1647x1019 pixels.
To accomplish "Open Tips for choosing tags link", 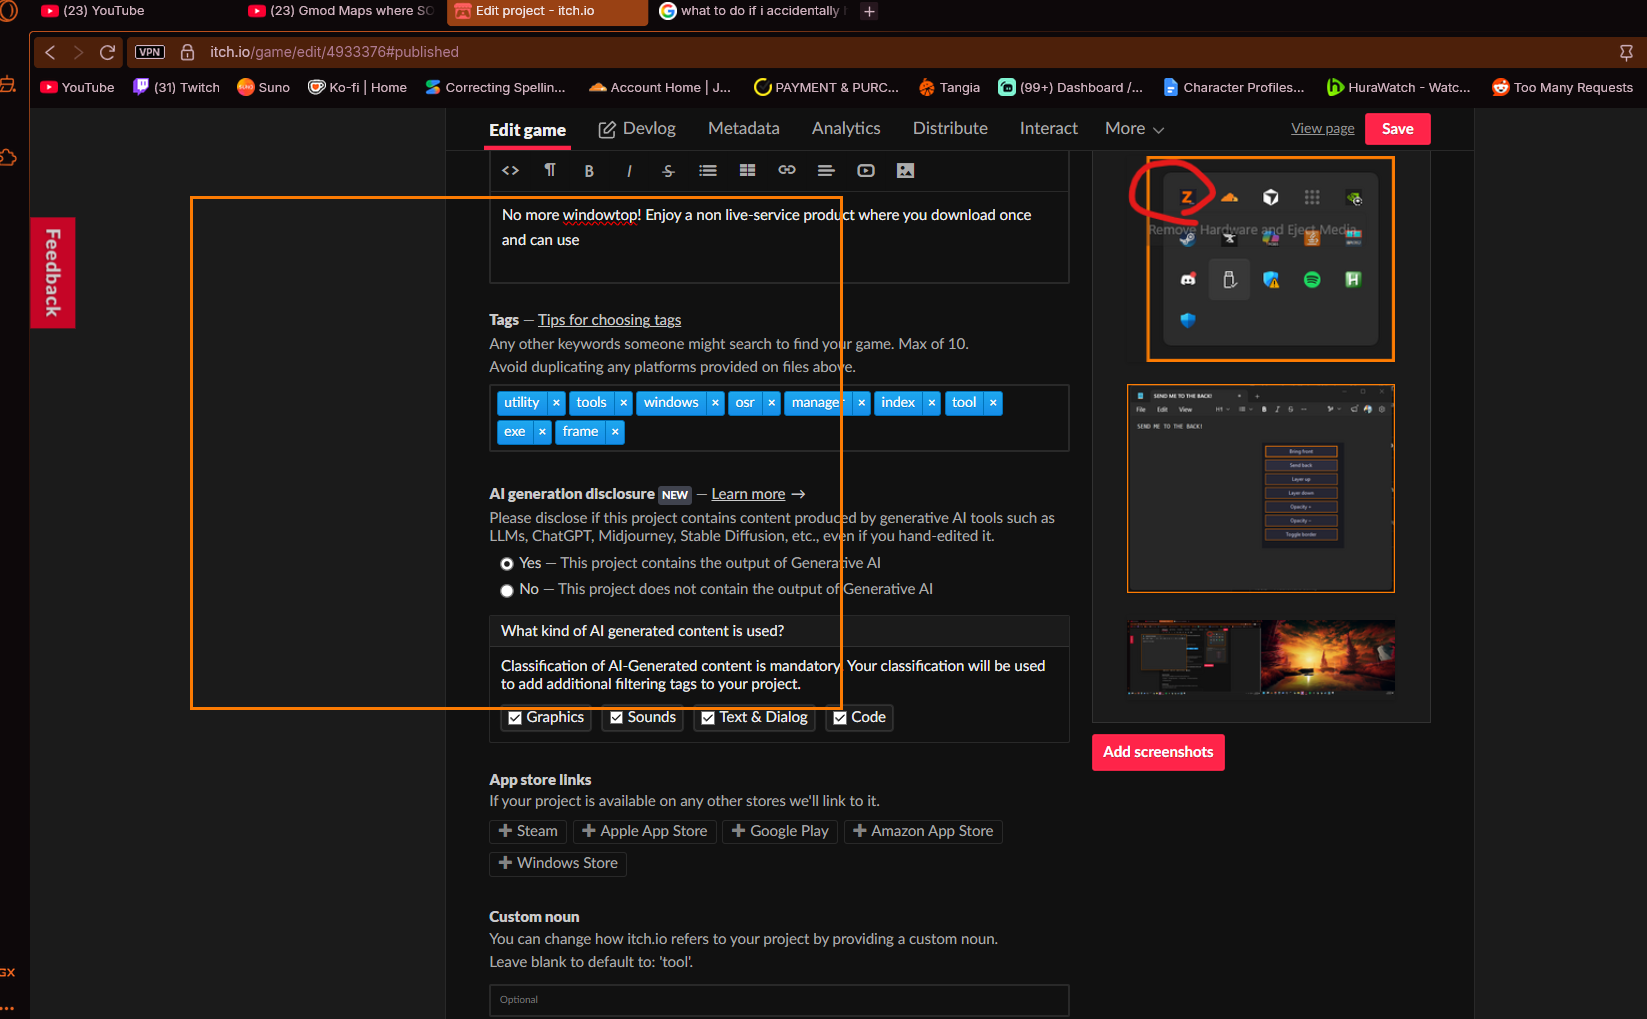I will click(609, 320).
